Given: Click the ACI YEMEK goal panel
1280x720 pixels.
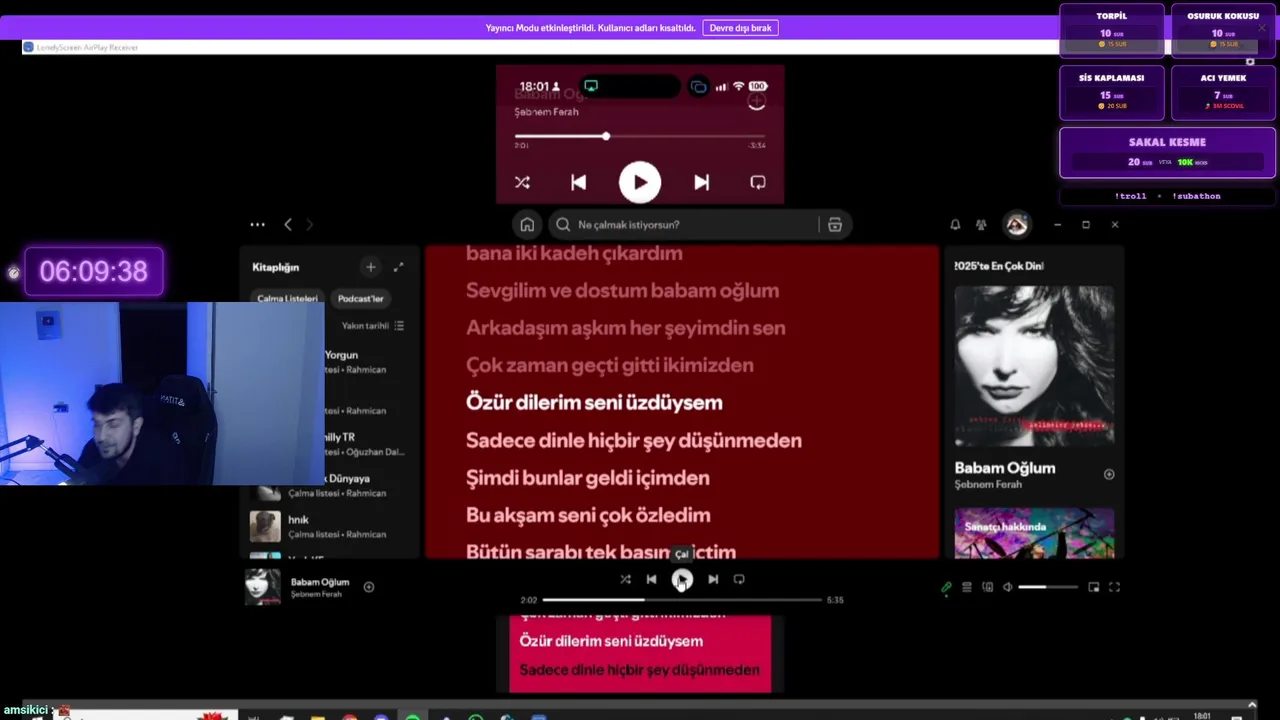Looking at the screenshot, I should click(x=1223, y=92).
